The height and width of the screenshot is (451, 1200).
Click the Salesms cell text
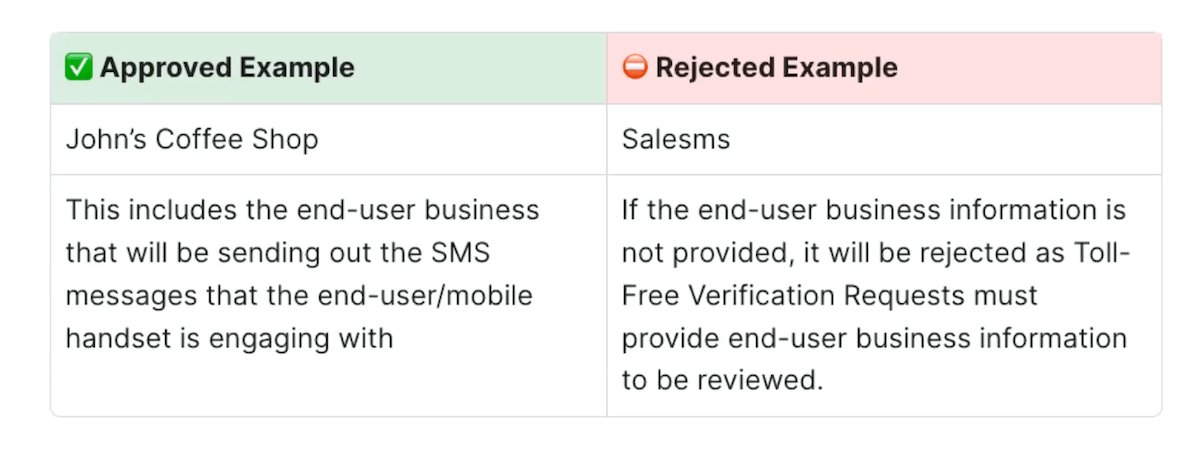(x=676, y=139)
